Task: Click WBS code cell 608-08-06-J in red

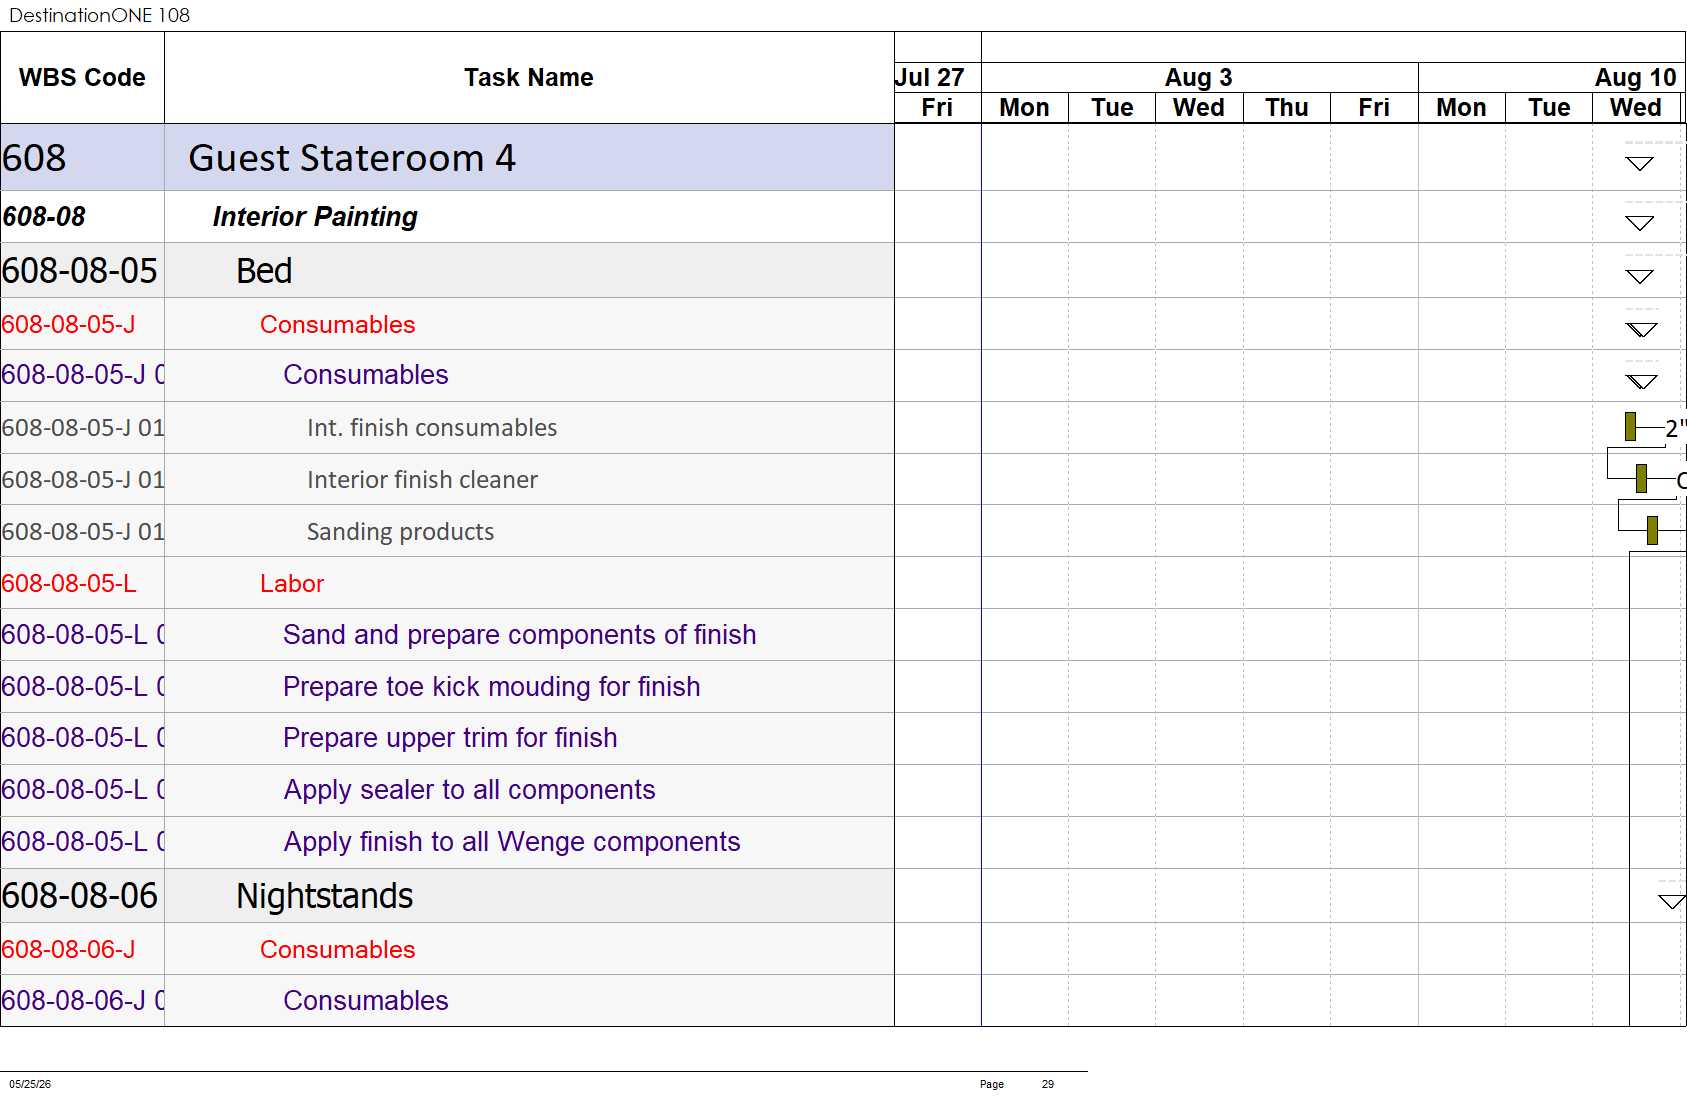Action: [x=82, y=950]
